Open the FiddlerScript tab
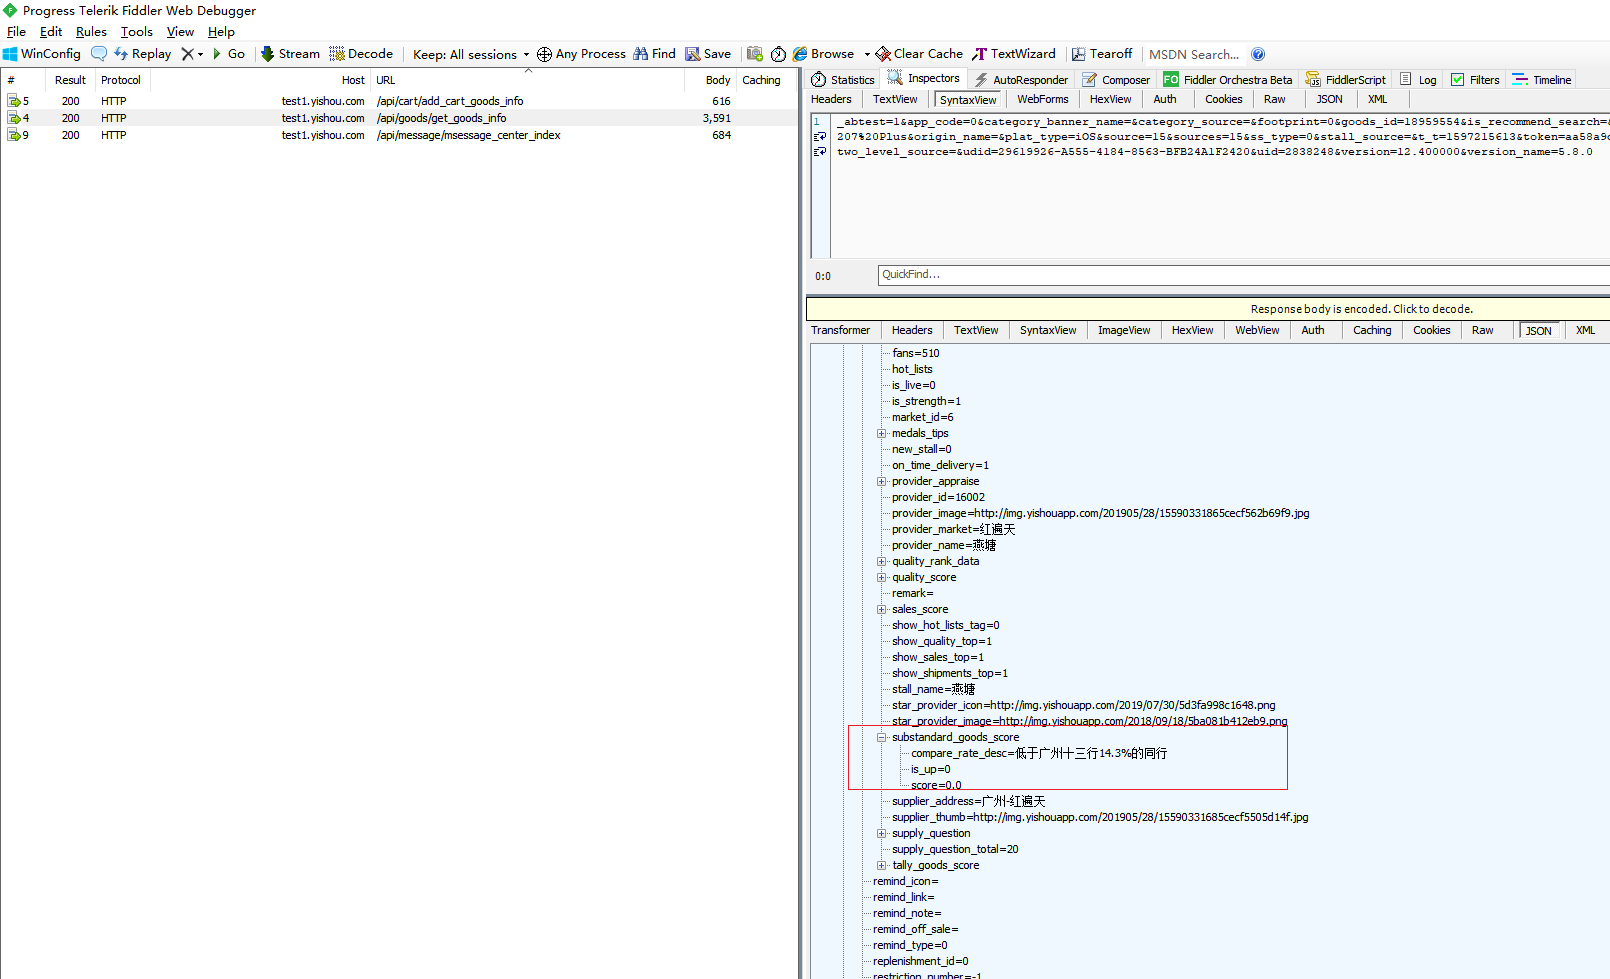 click(x=1346, y=80)
